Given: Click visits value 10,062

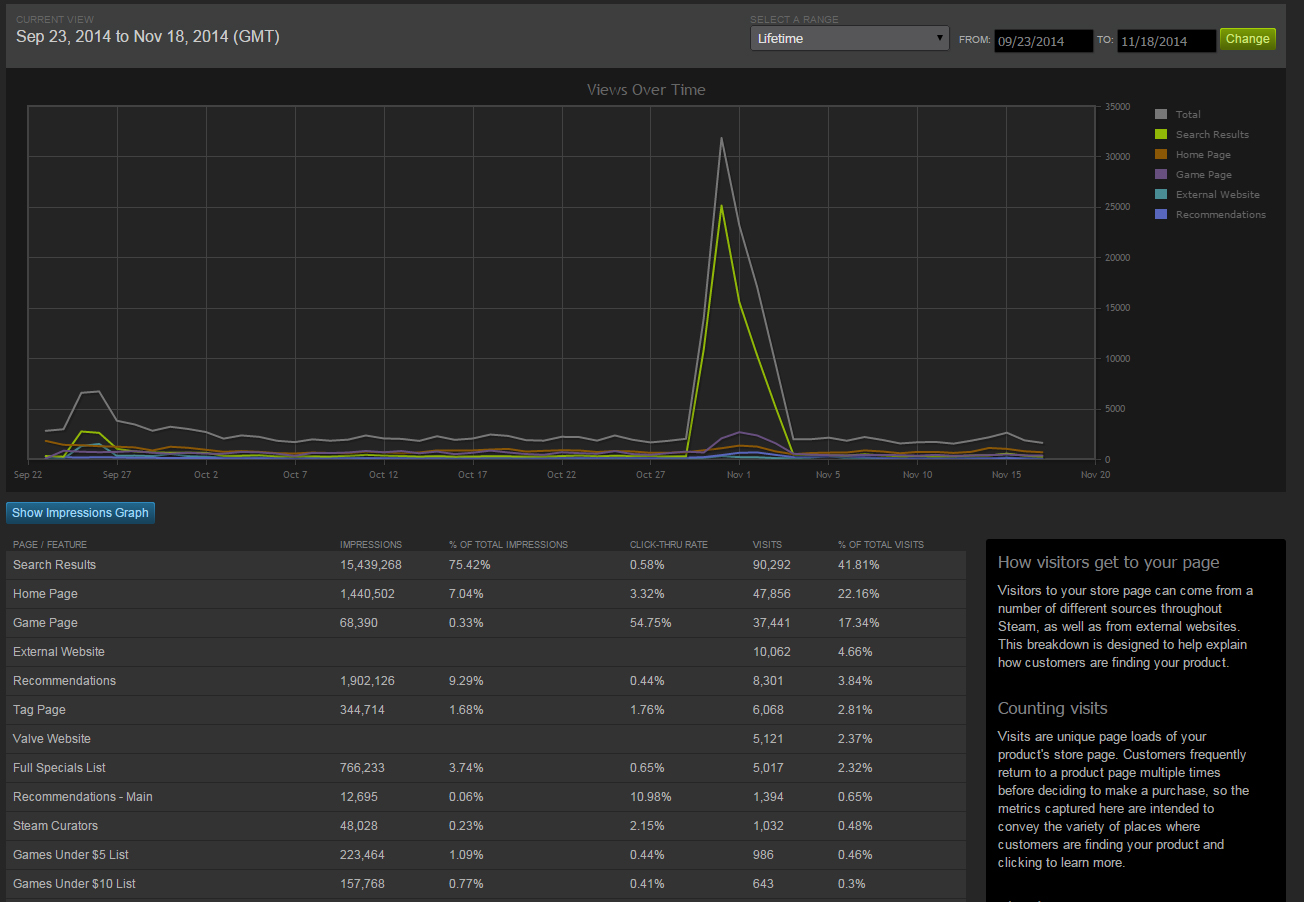Looking at the screenshot, I should coord(772,652).
